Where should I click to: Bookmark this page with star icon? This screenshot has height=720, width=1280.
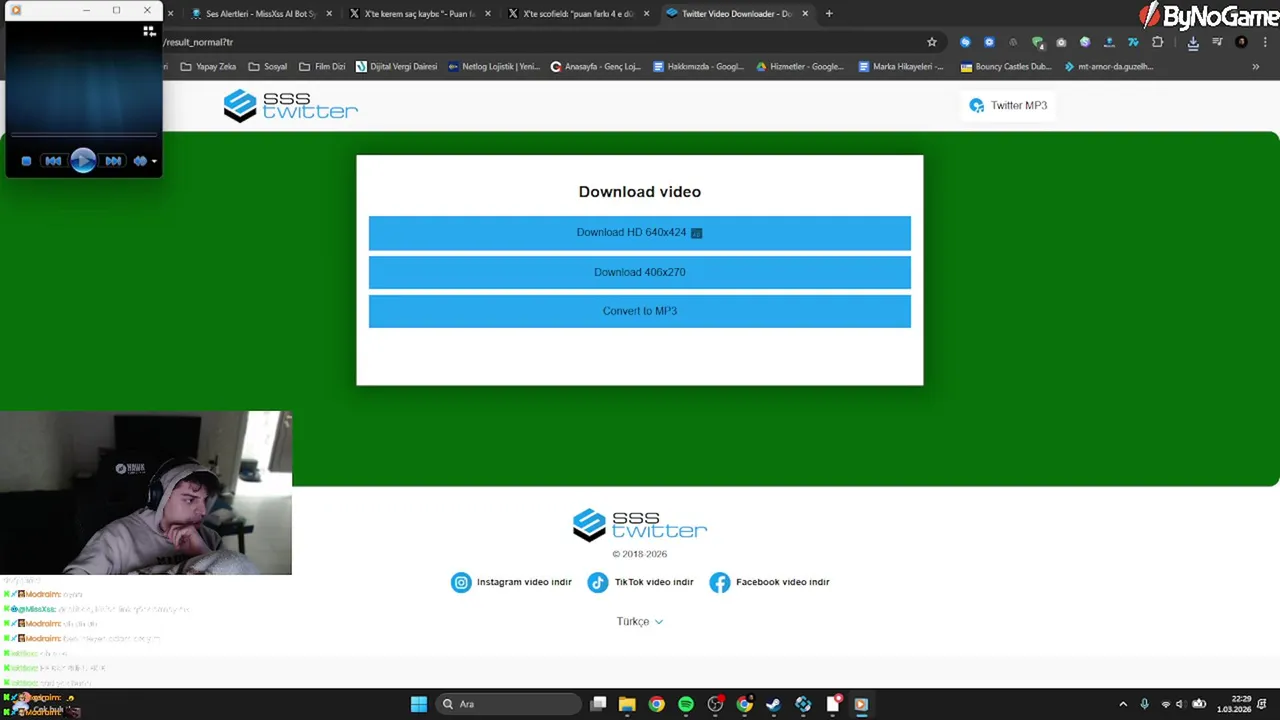[932, 42]
